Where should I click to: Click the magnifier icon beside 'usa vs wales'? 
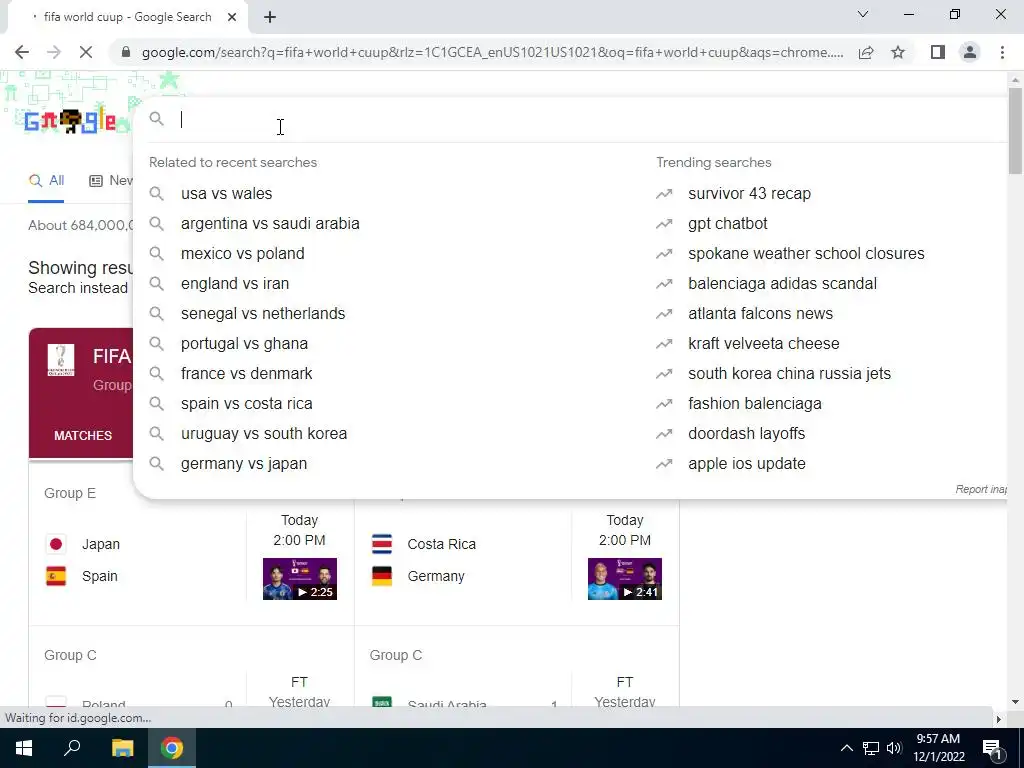click(x=156, y=193)
